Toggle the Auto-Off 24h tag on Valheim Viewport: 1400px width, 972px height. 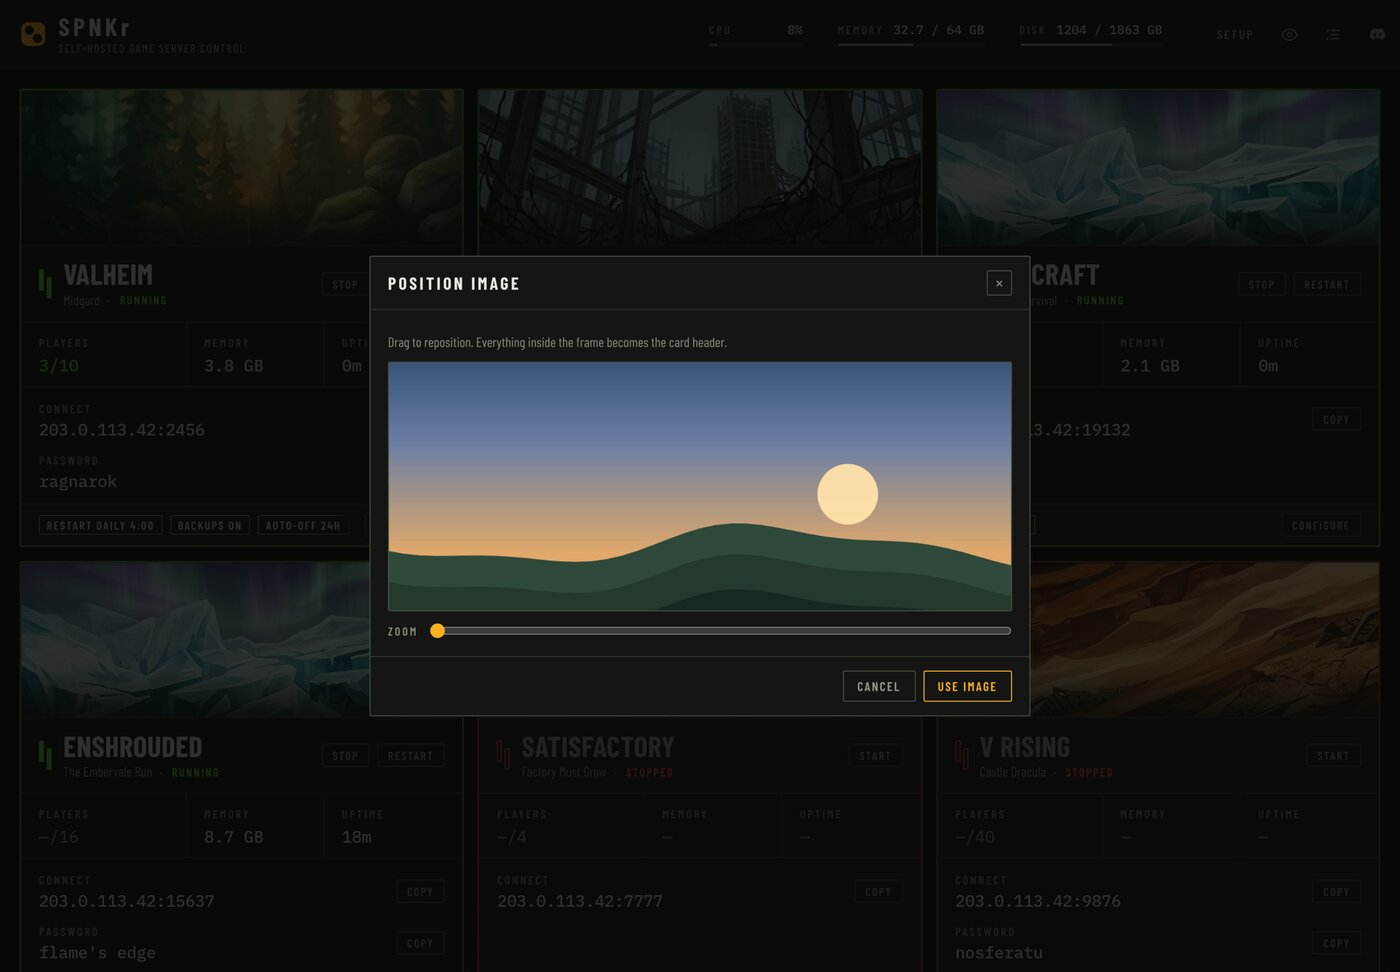click(303, 525)
